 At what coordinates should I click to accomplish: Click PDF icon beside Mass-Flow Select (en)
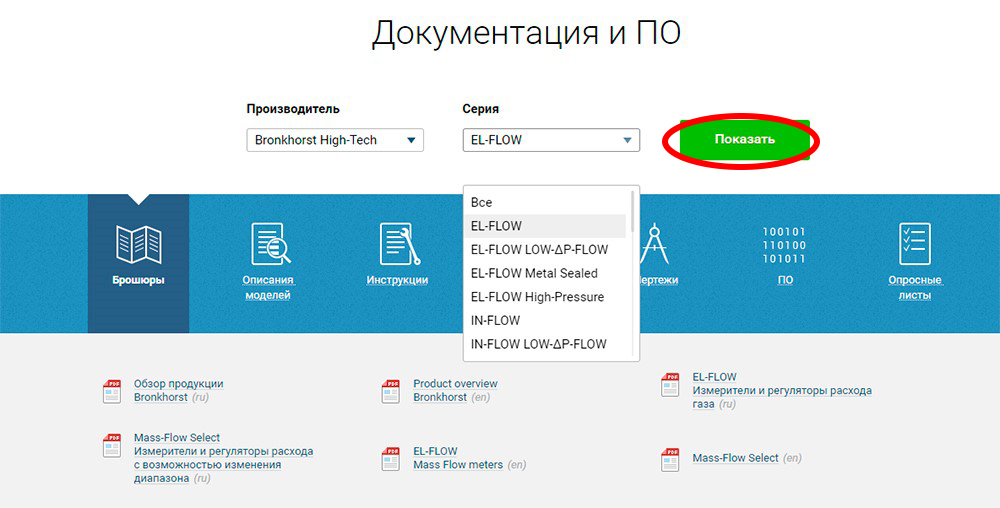coord(670,458)
